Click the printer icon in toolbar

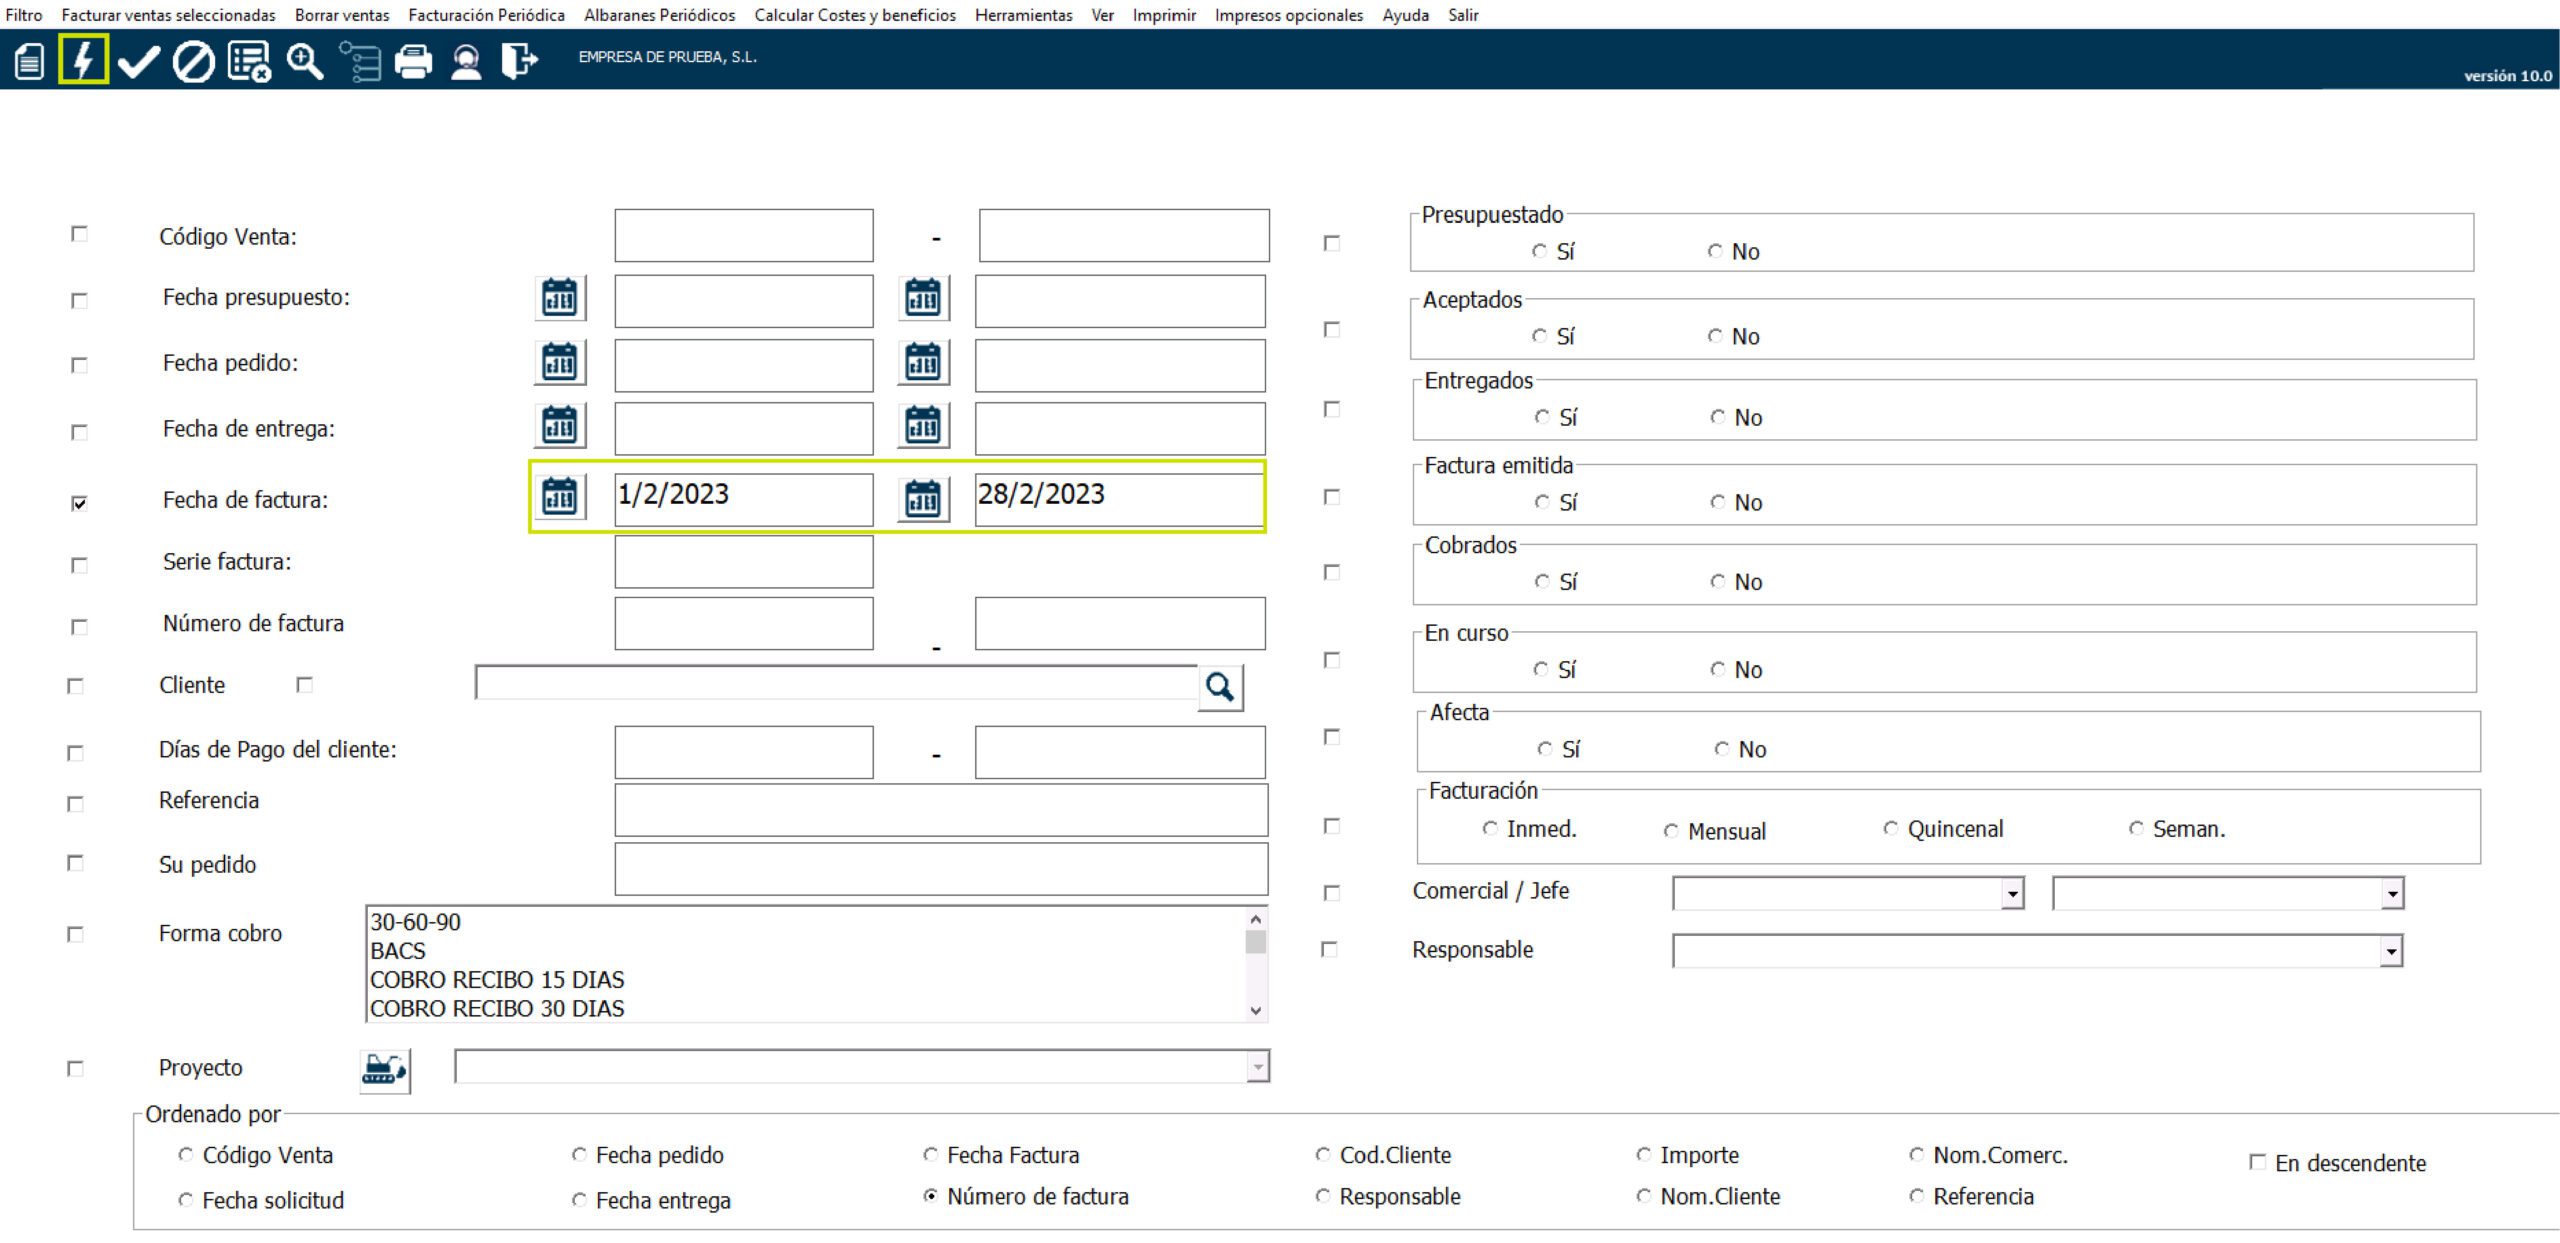[413, 61]
